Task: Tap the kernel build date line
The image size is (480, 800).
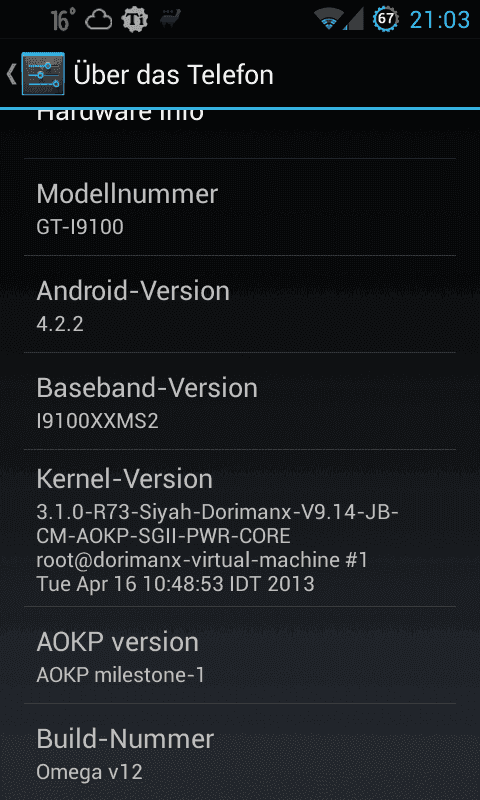Action: 175,584
